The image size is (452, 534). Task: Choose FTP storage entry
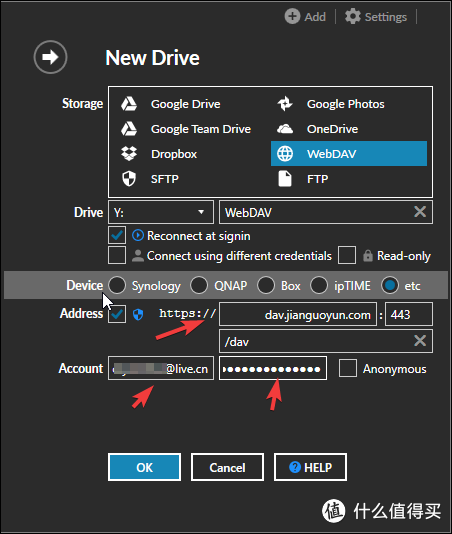[x=349, y=179]
